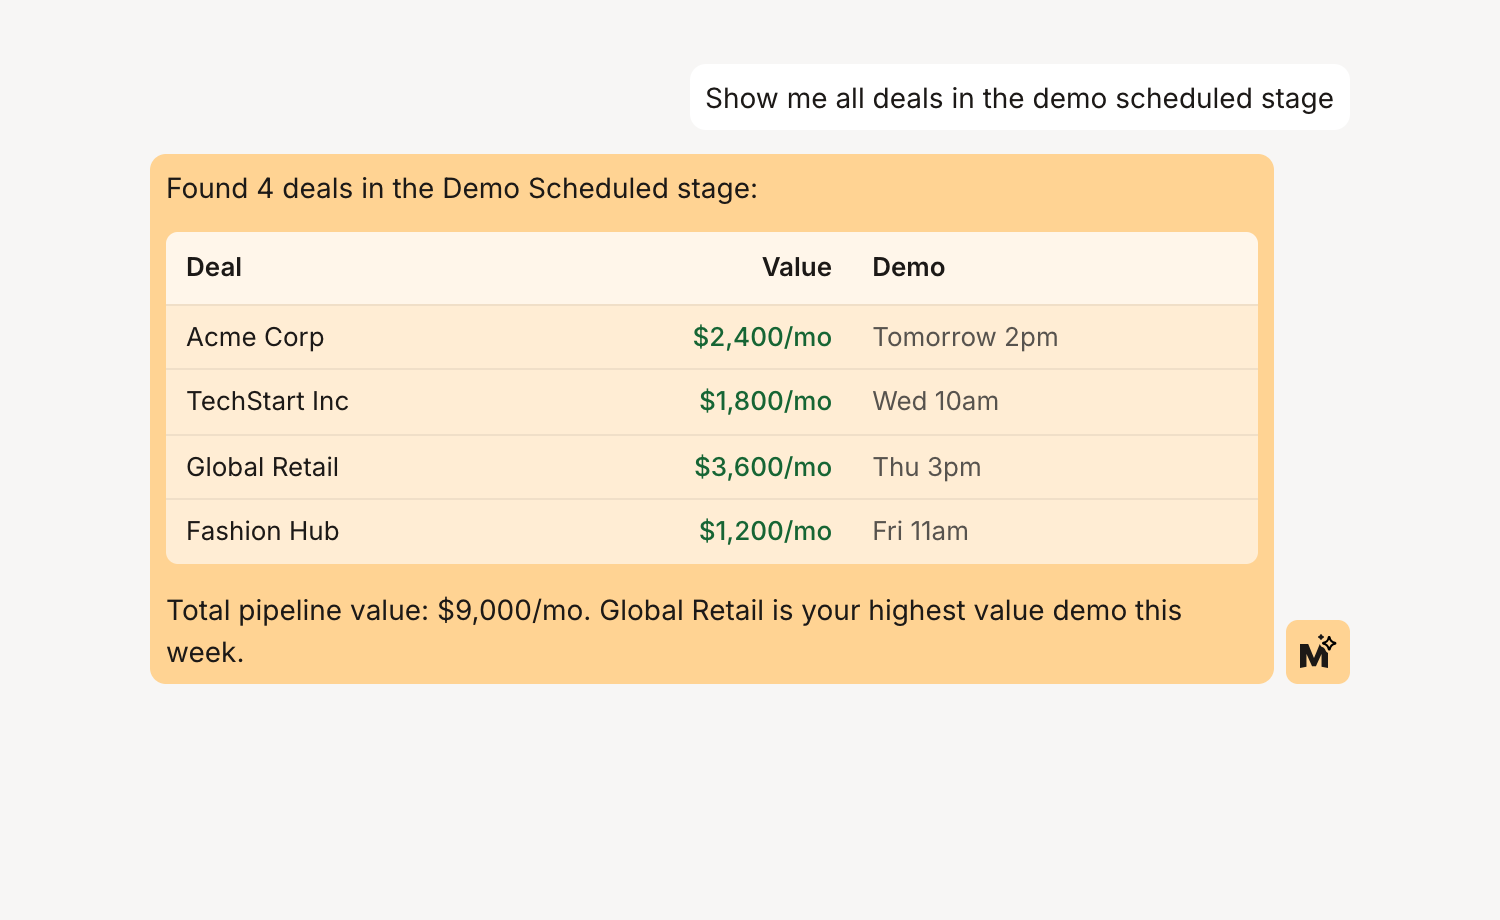Click the Fri 11am demo time
The image size is (1500, 920).
click(920, 531)
